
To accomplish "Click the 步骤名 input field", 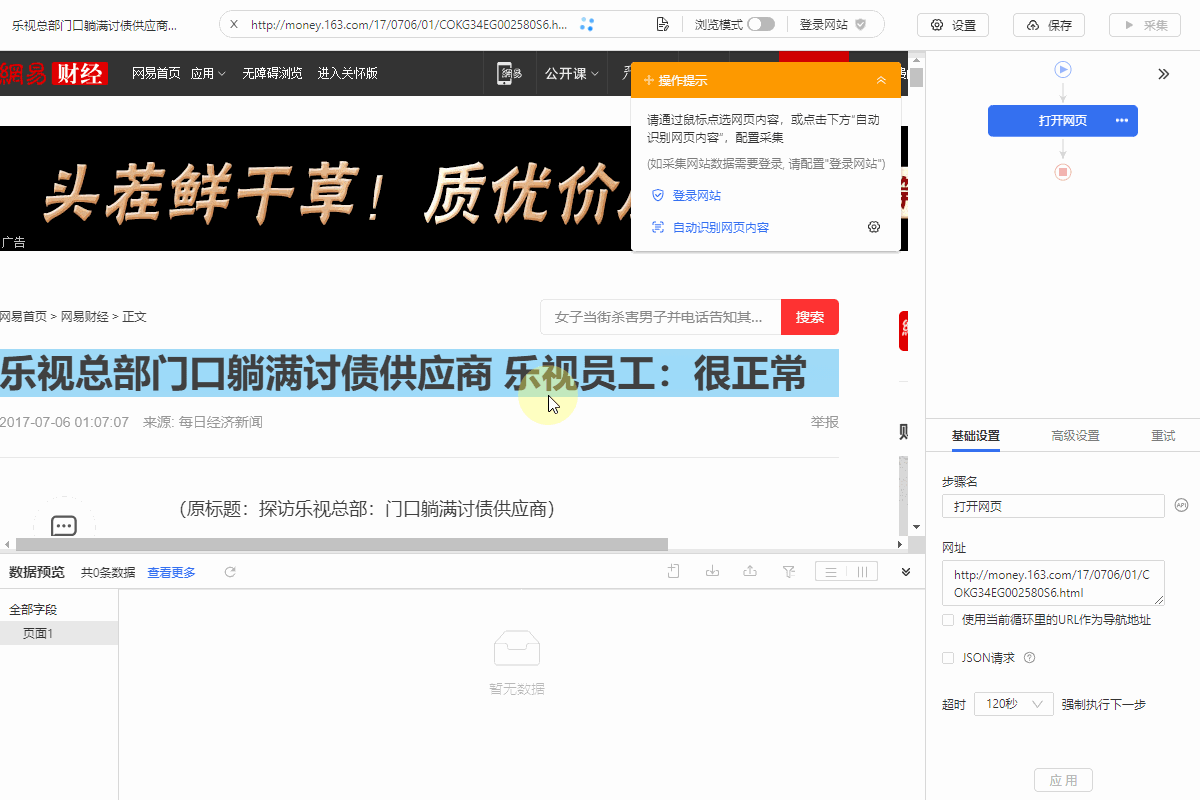I will pyautogui.click(x=1053, y=506).
